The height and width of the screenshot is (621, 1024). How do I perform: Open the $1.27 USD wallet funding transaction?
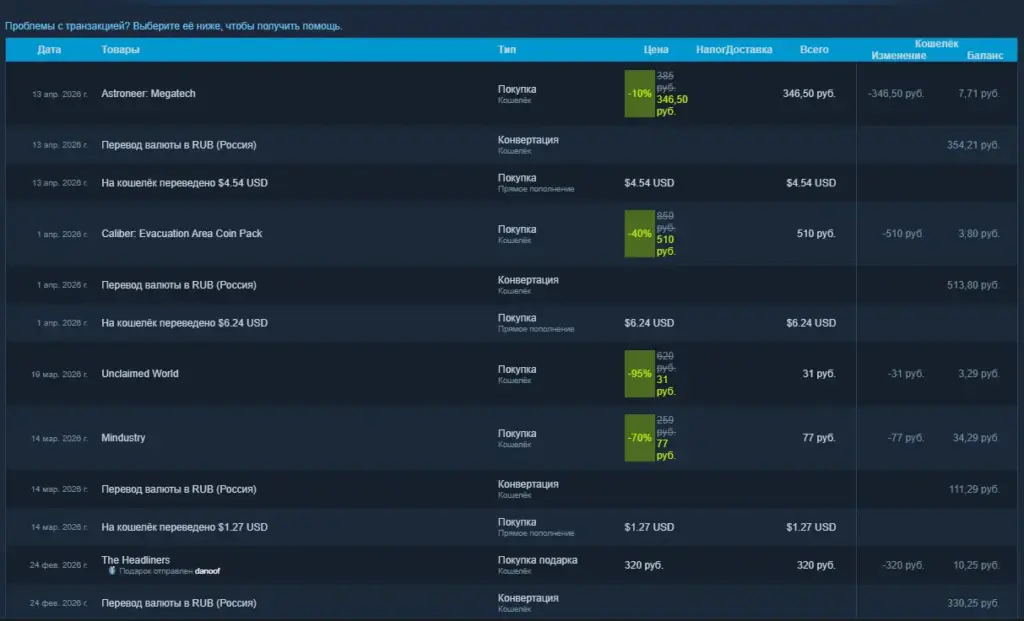point(184,527)
